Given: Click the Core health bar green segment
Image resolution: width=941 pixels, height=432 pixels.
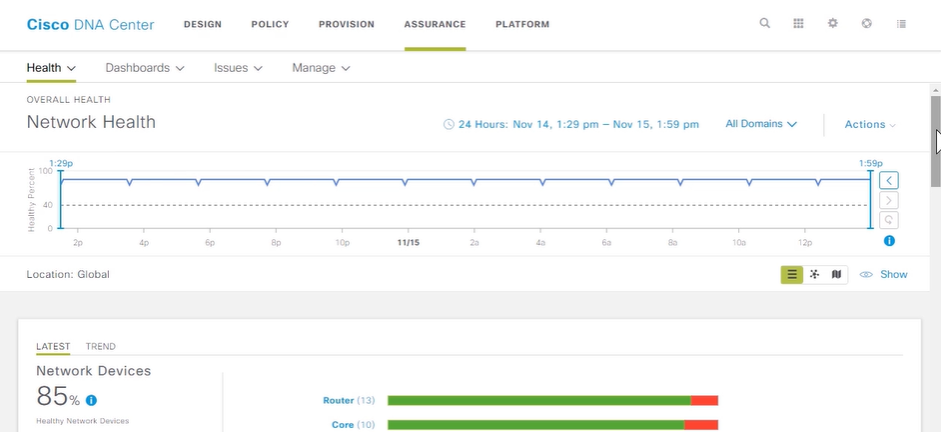Looking at the screenshot, I should pyautogui.click(x=536, y=425).
